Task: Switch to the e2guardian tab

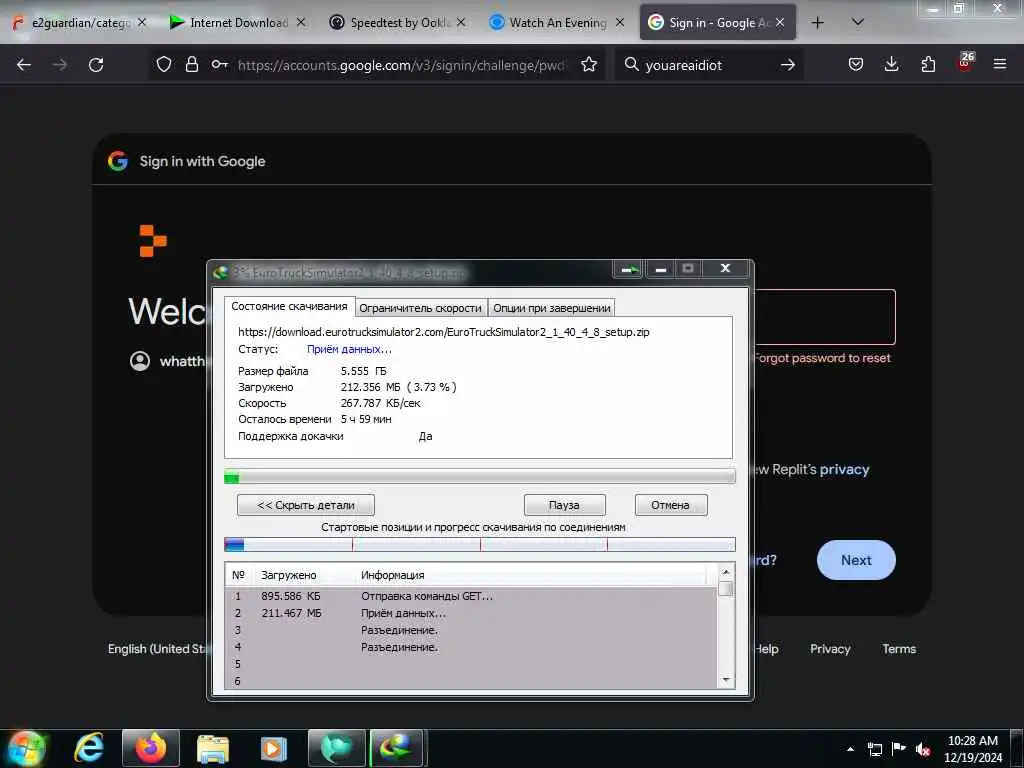Action: [80, 23]
